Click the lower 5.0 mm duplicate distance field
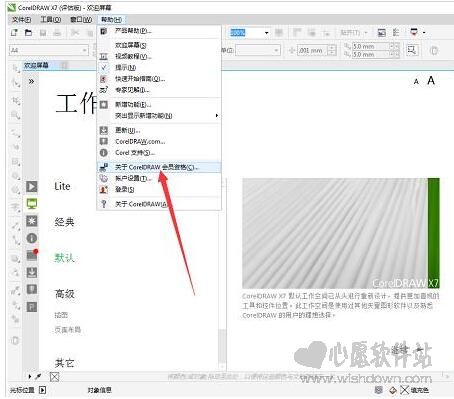This screenshot has height=399, width=454. coord(371,54)
